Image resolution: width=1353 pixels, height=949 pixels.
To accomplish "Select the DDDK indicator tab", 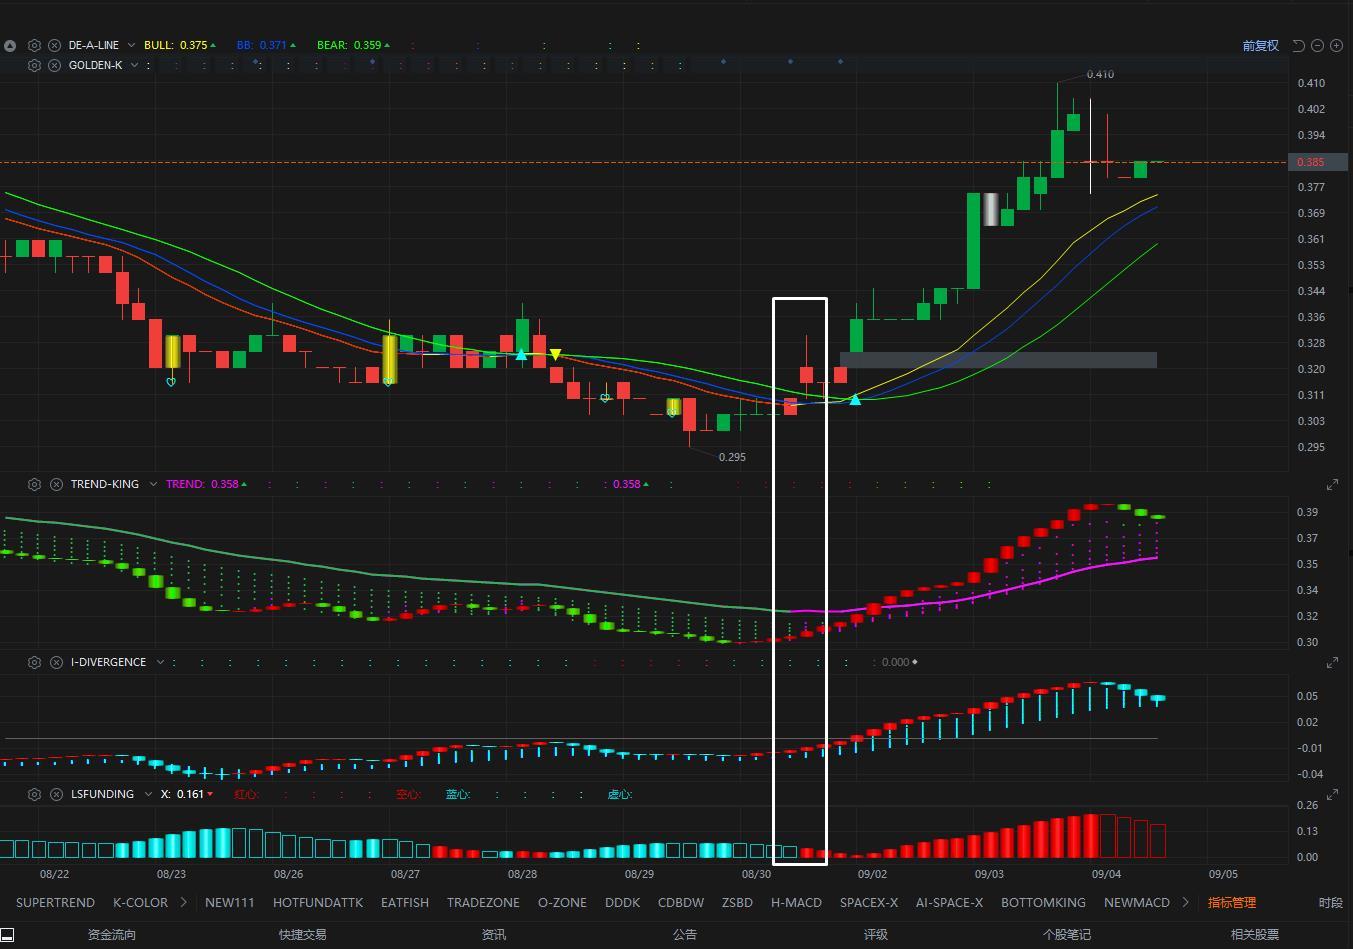I will click(622, 902).
